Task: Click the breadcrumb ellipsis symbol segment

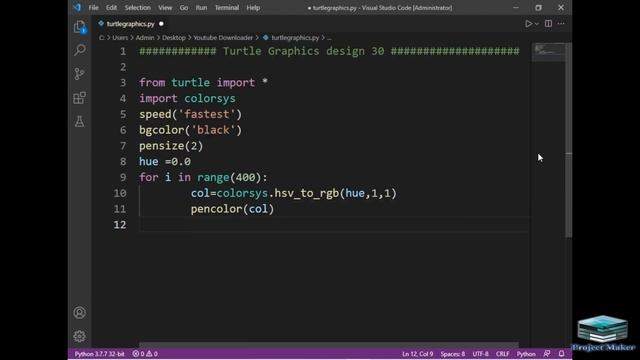Action: (x=329, y=38)
